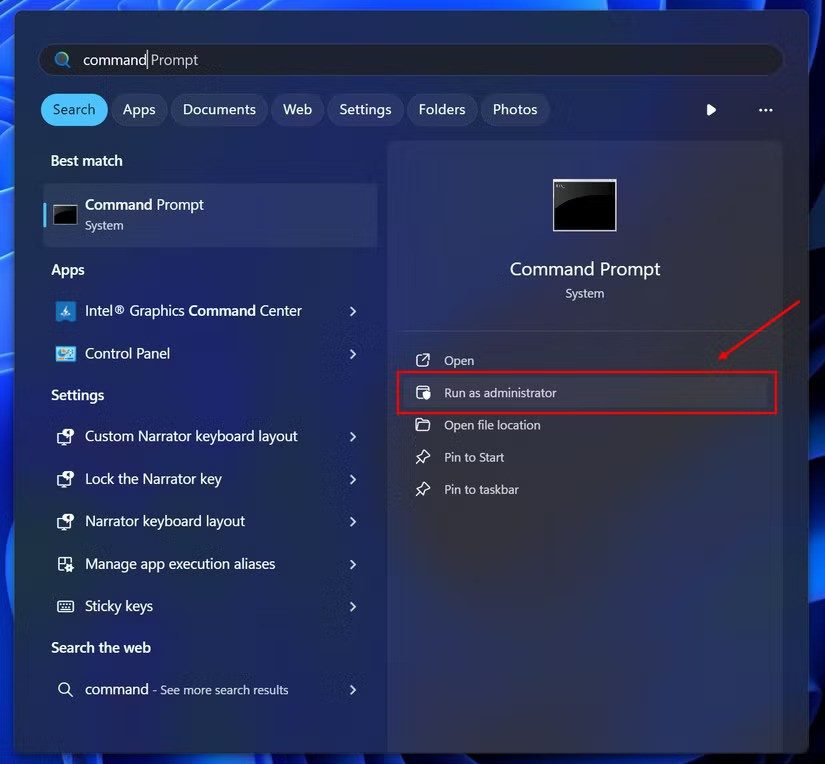
Task: Click inside the search input field
Action: point(300,59)
